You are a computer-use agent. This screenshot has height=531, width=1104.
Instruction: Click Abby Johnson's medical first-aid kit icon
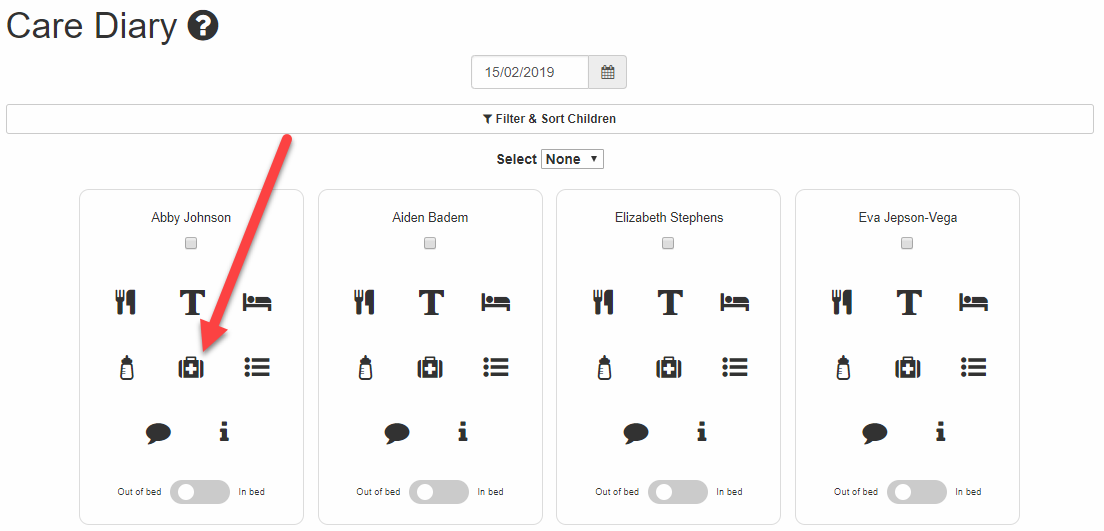[x=191, y=368]
